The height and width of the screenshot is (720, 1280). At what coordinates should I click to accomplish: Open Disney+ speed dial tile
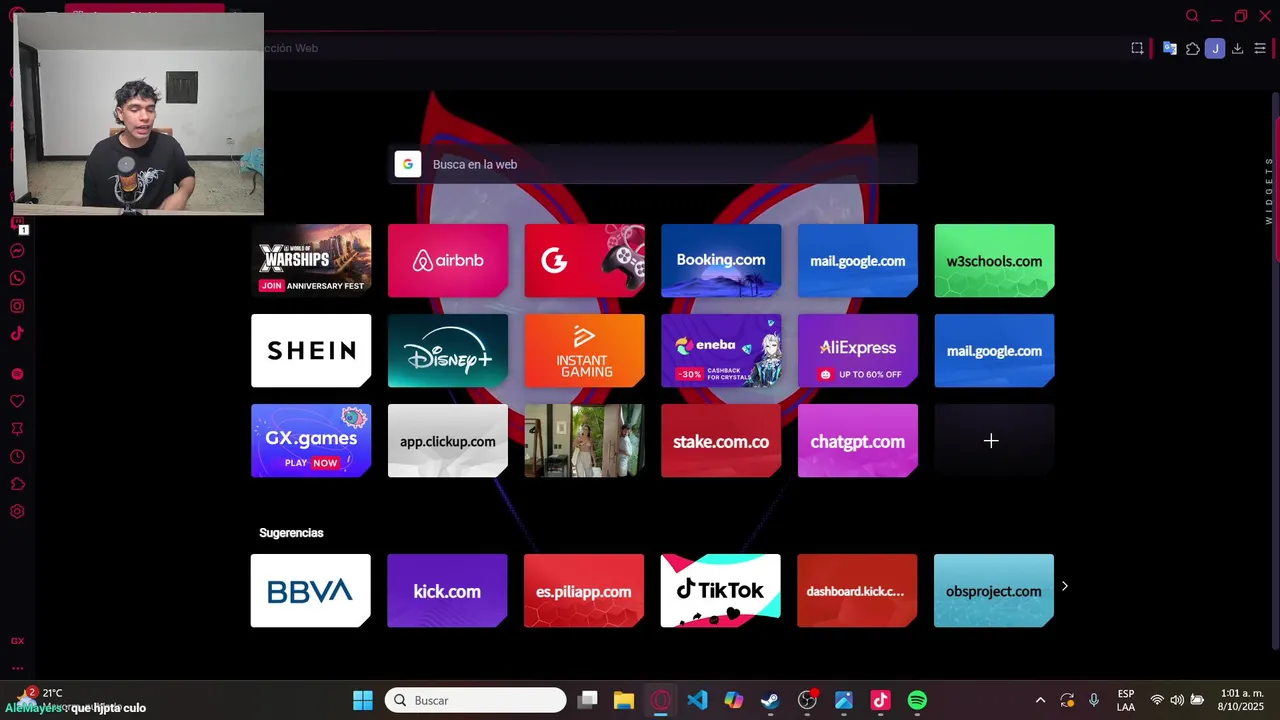pos(448,350)
